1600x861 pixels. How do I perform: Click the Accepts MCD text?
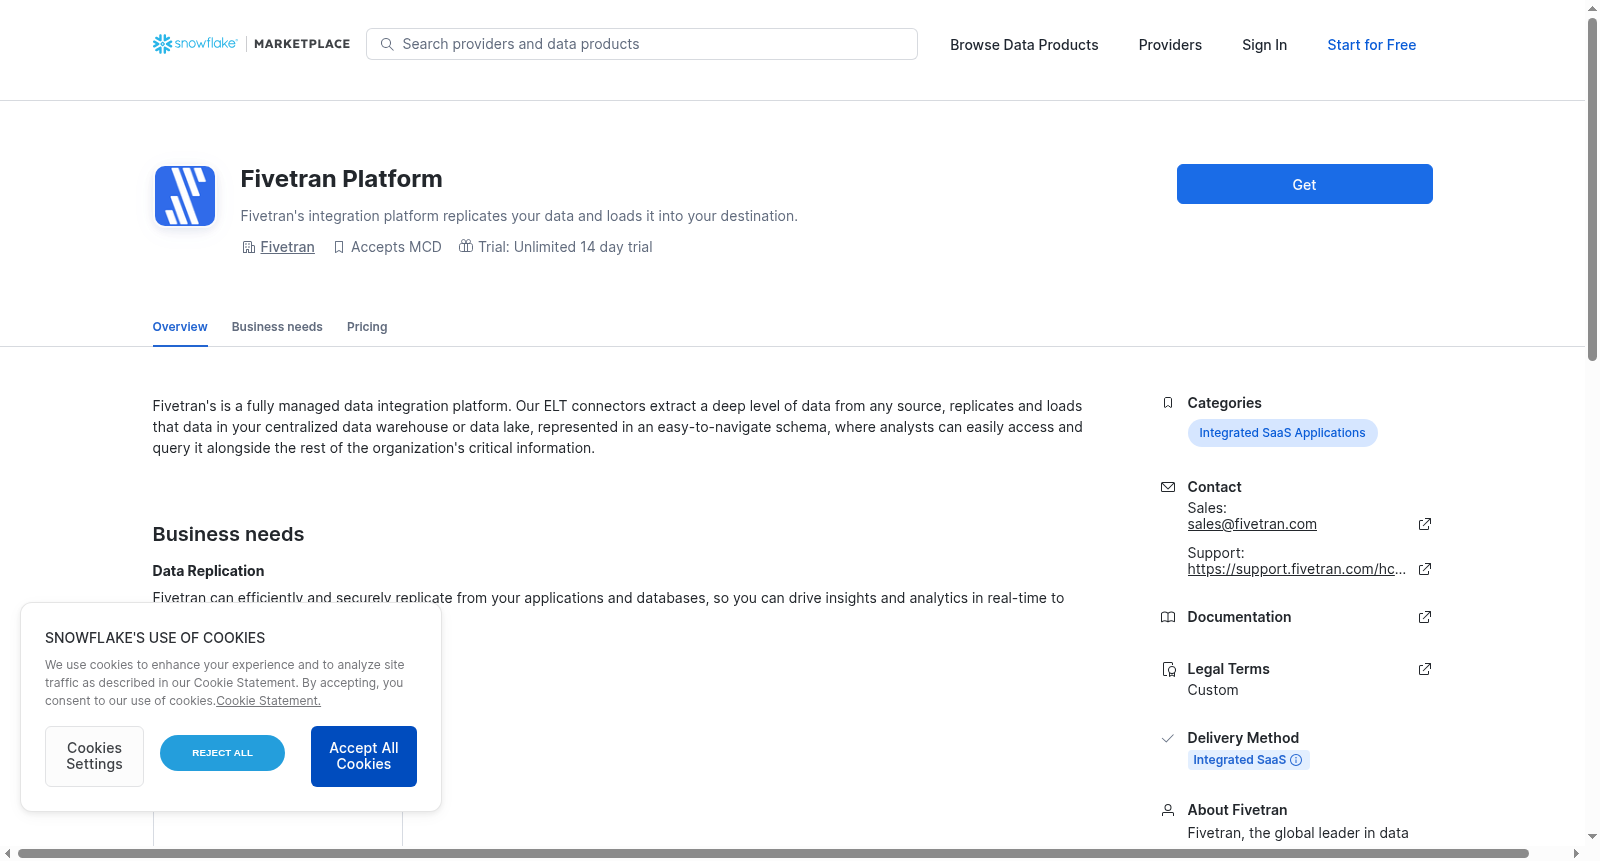pyautogui.click(x=396, y=247)
